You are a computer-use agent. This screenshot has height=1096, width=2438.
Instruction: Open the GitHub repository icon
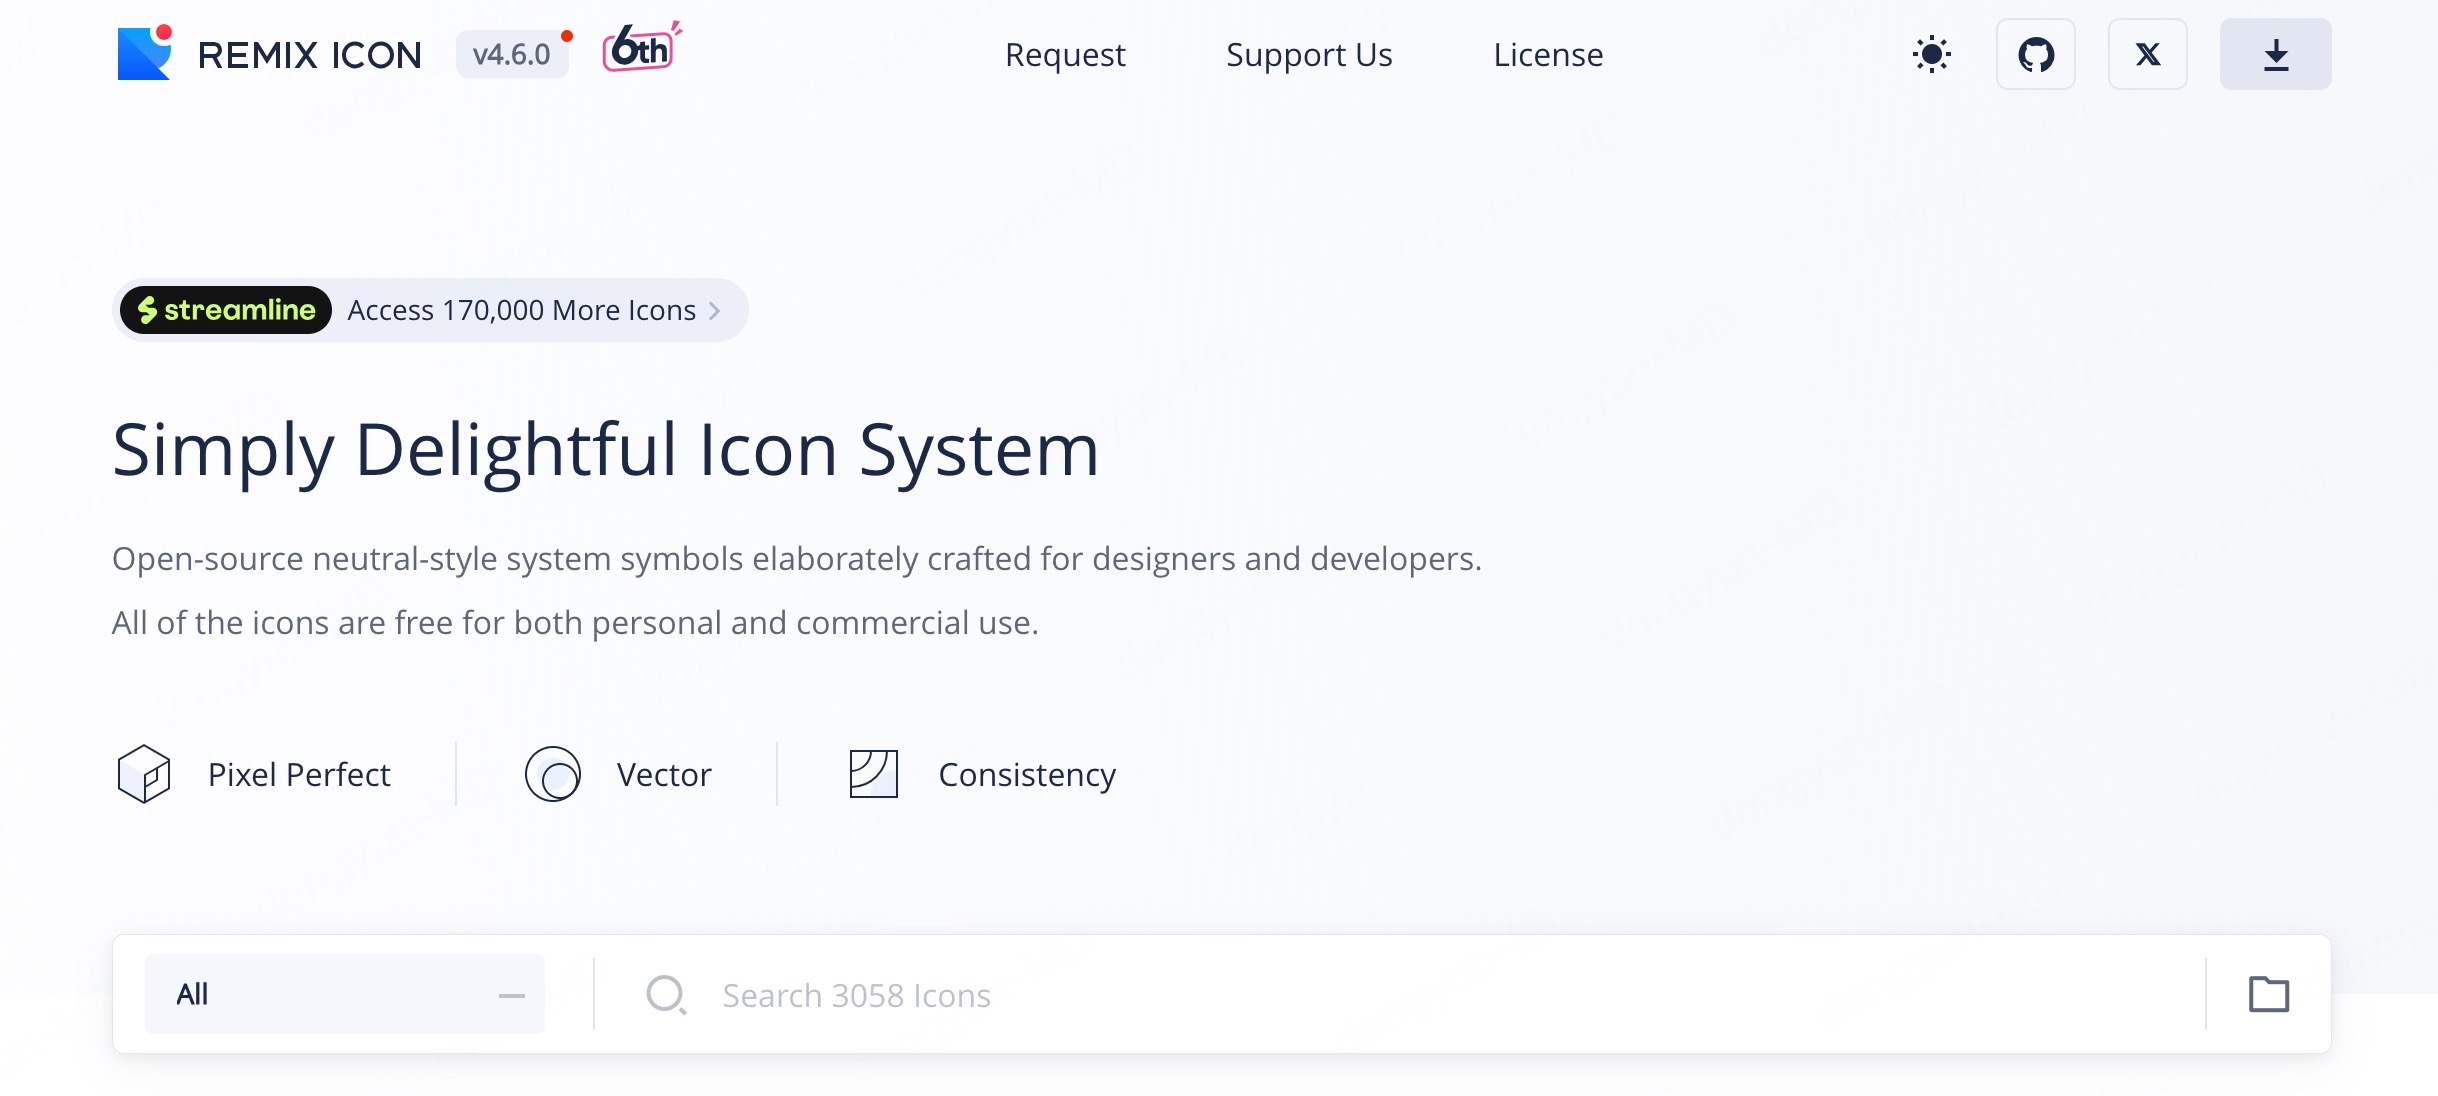pyautogui.click(x=2036, y=54)
